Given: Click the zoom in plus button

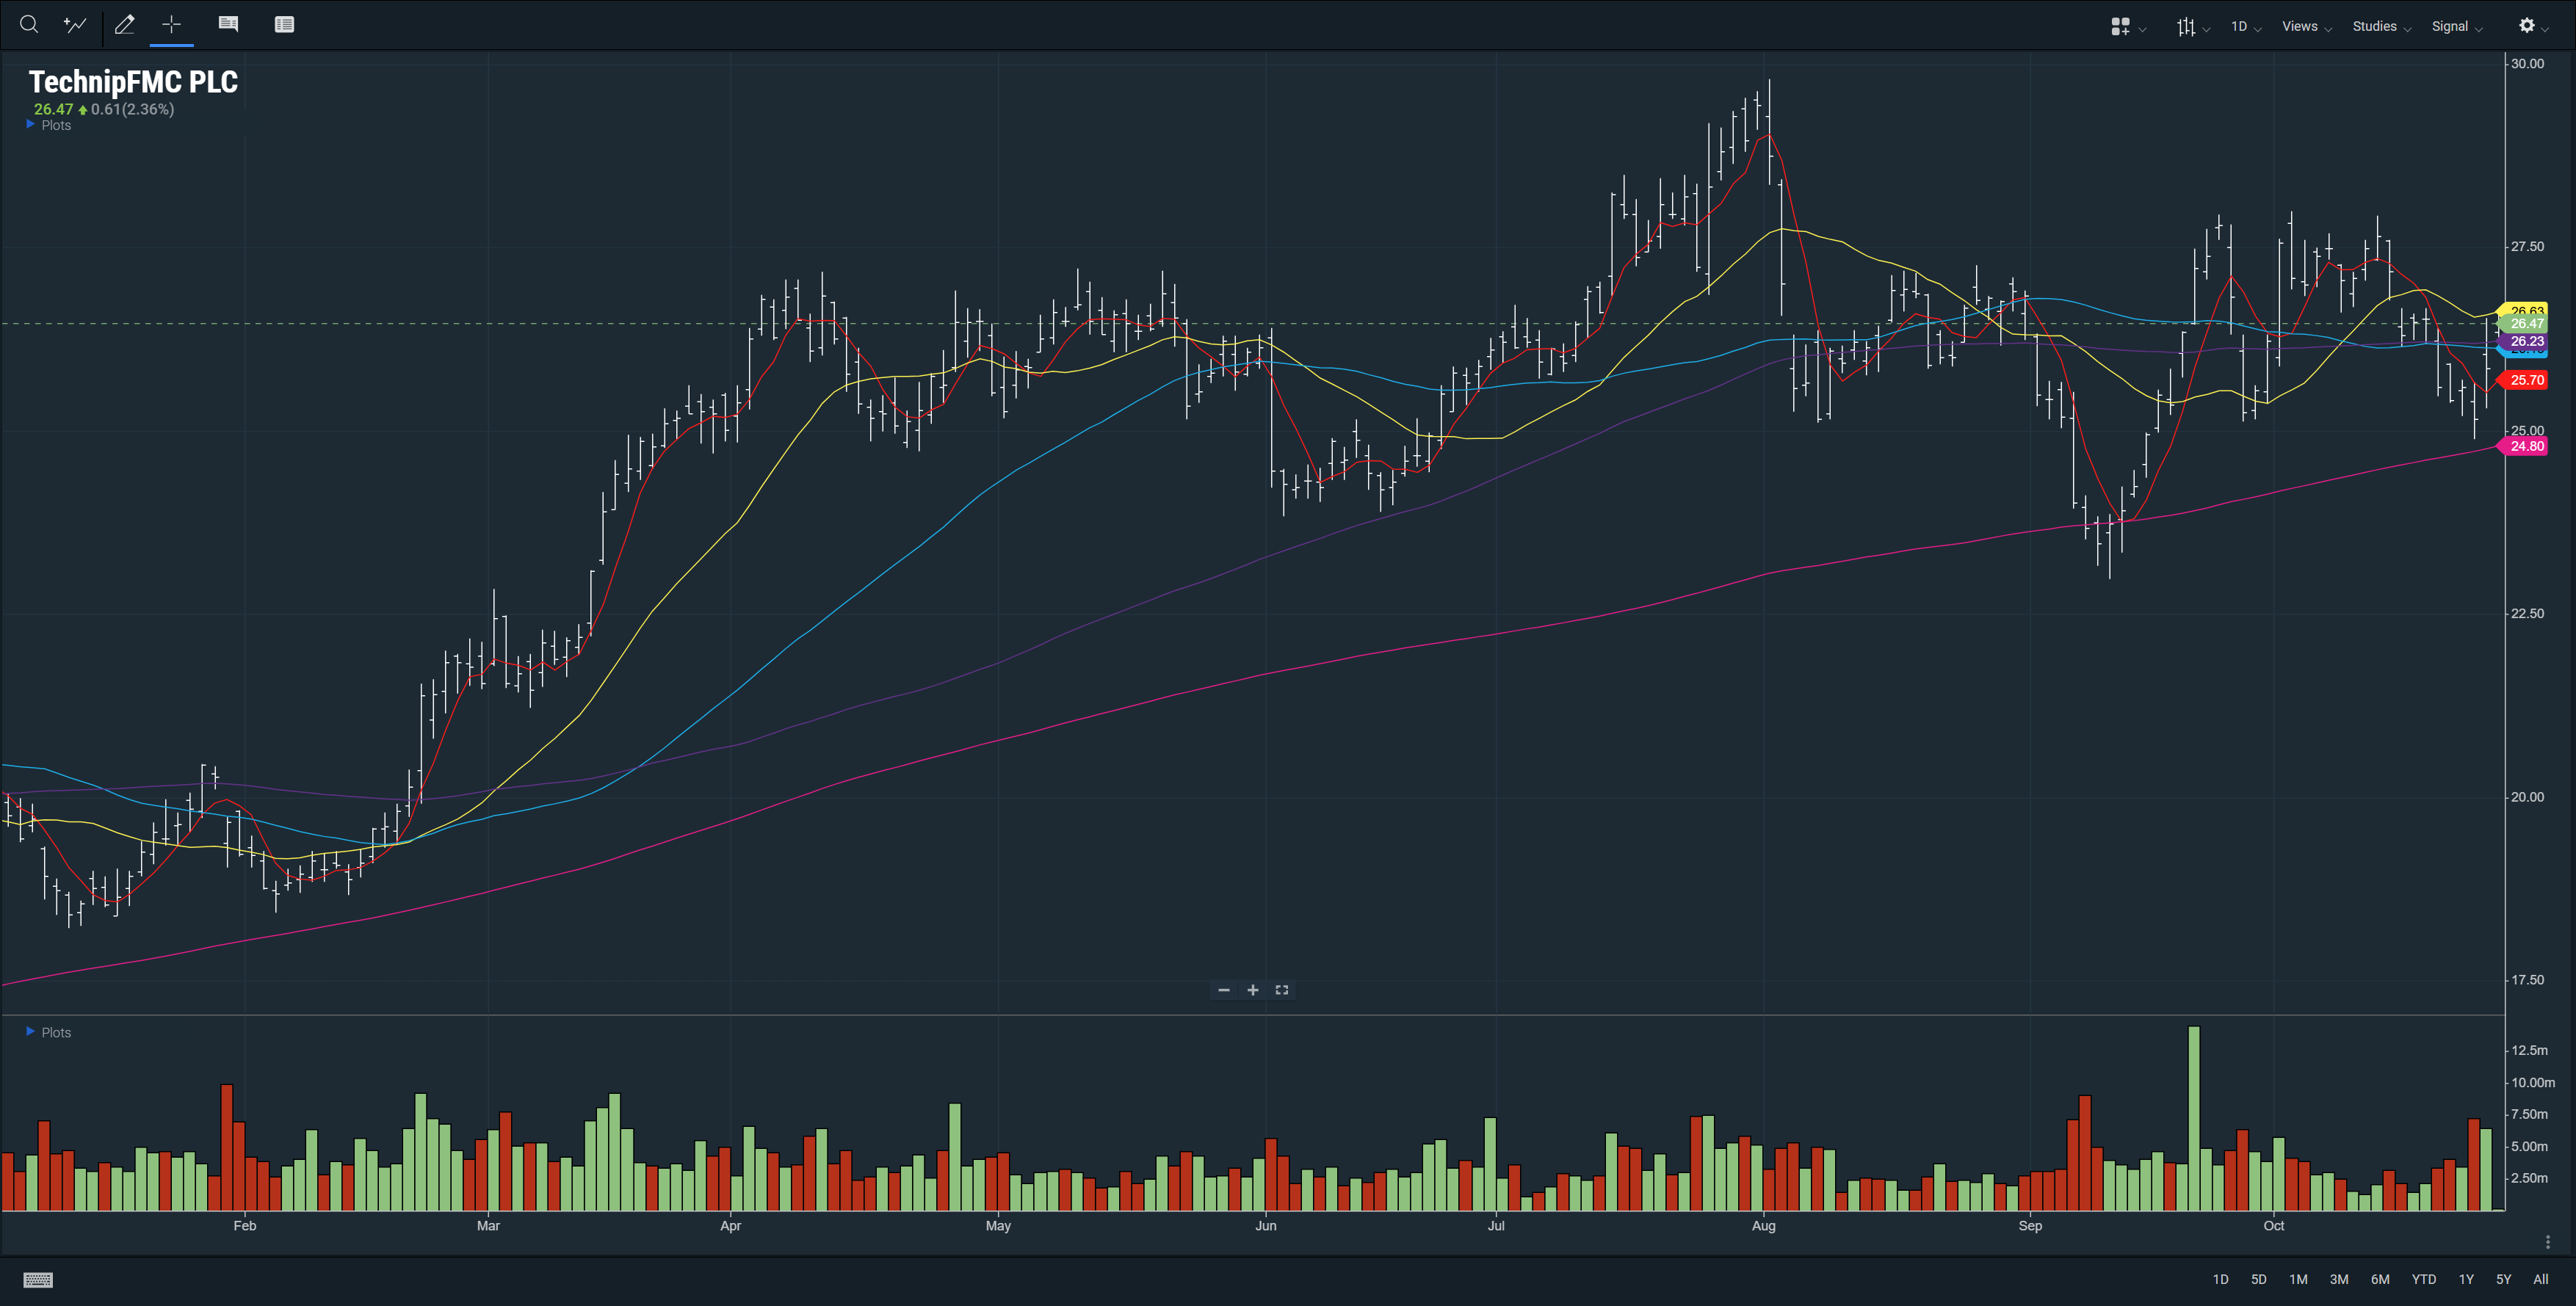Looking at the screenshot, I should point(1253,990).
